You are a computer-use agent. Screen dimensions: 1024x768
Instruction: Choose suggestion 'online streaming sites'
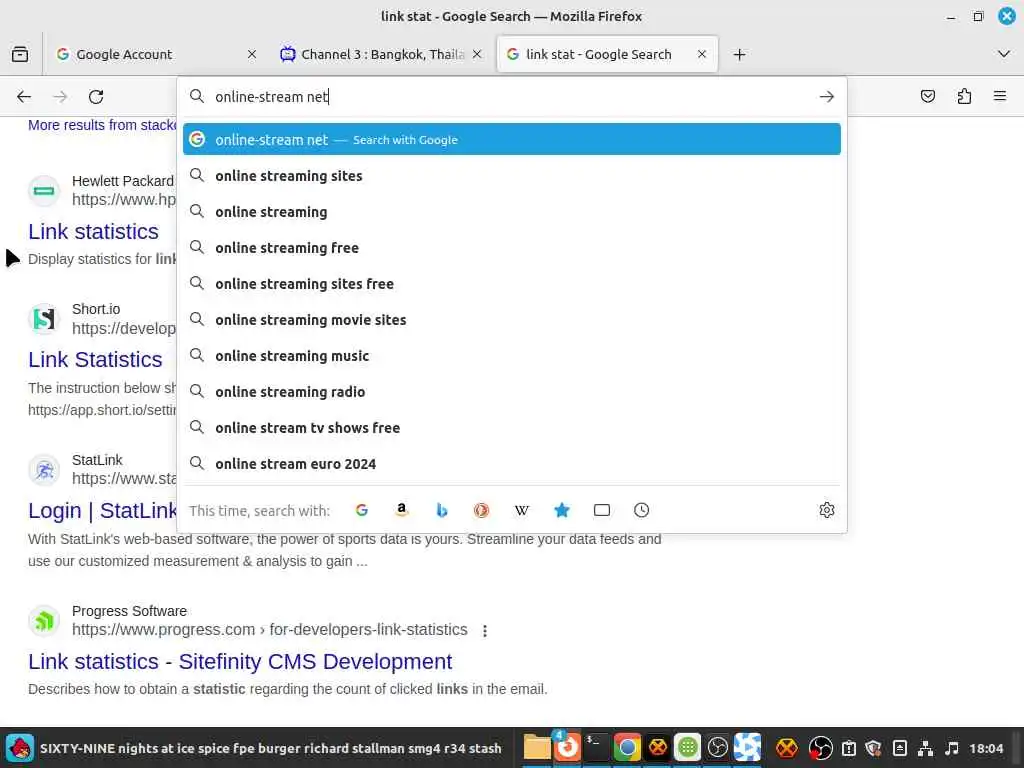click(x=512, y=176)
